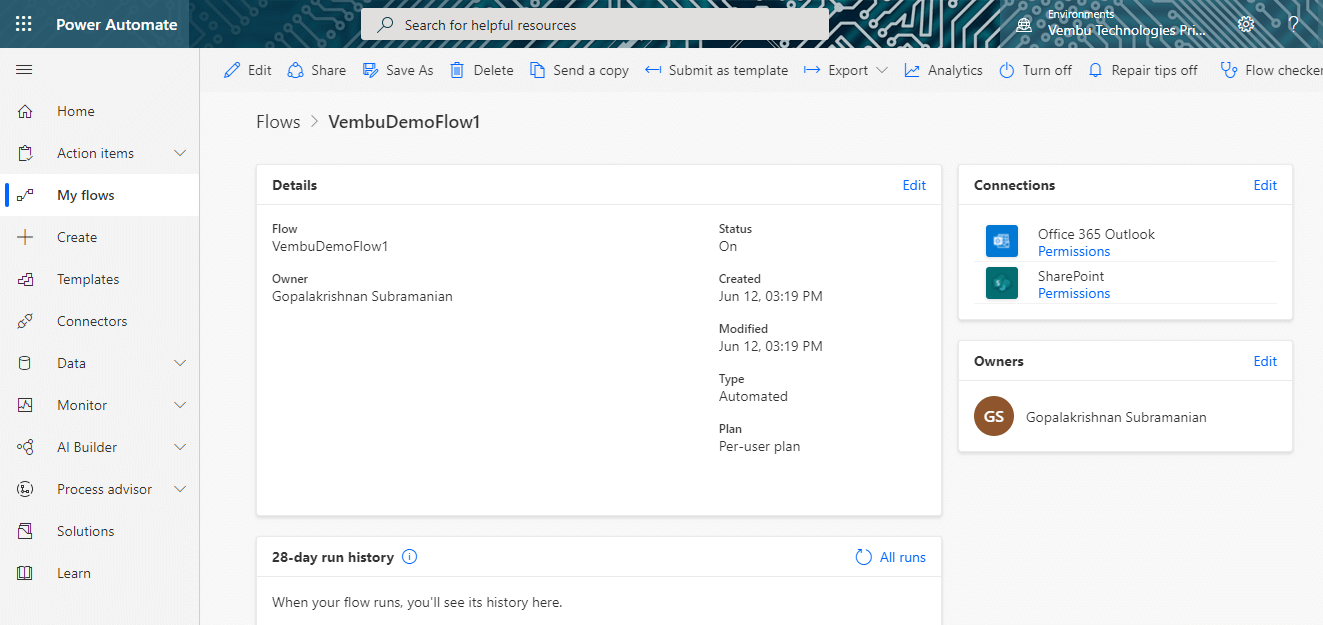Screen dimensions: 1323x625
Task: Open the Export dropdown
Action: click(845, 70)
